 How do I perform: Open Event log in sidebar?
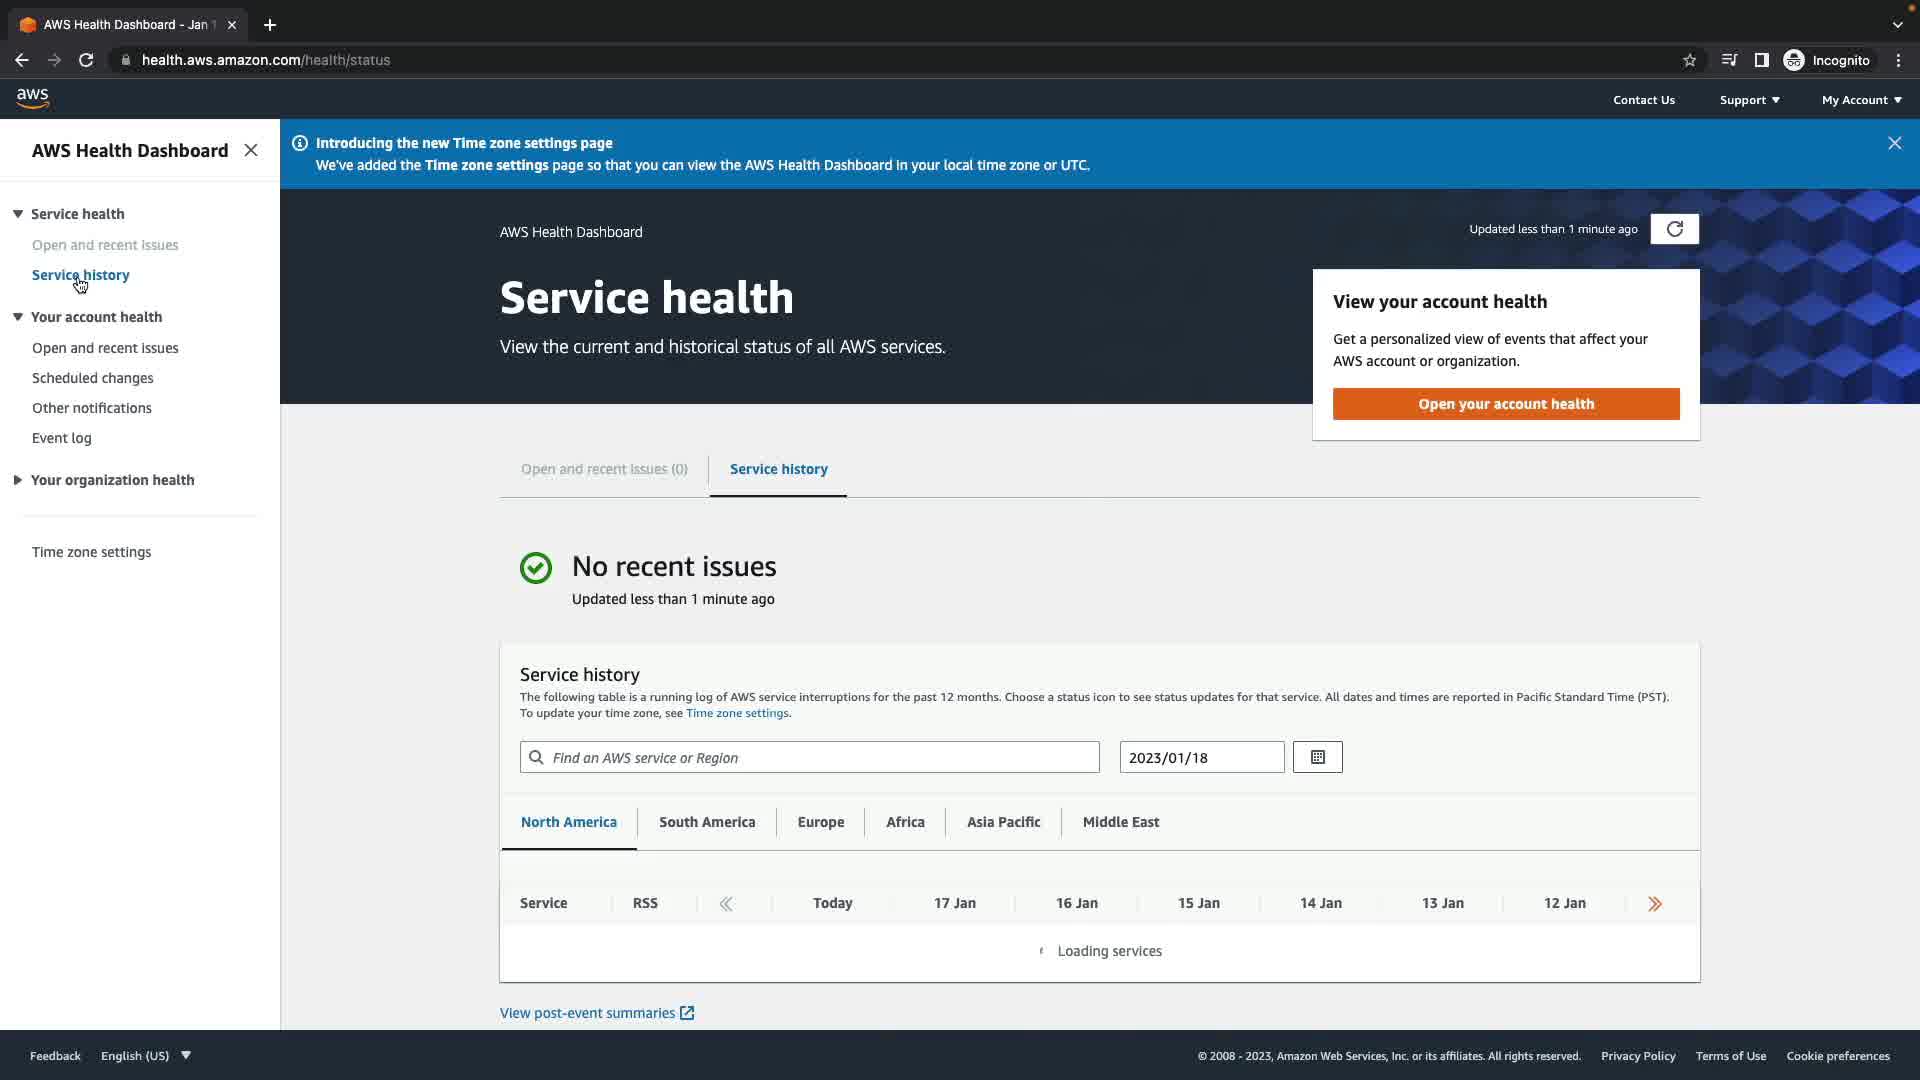61,438
